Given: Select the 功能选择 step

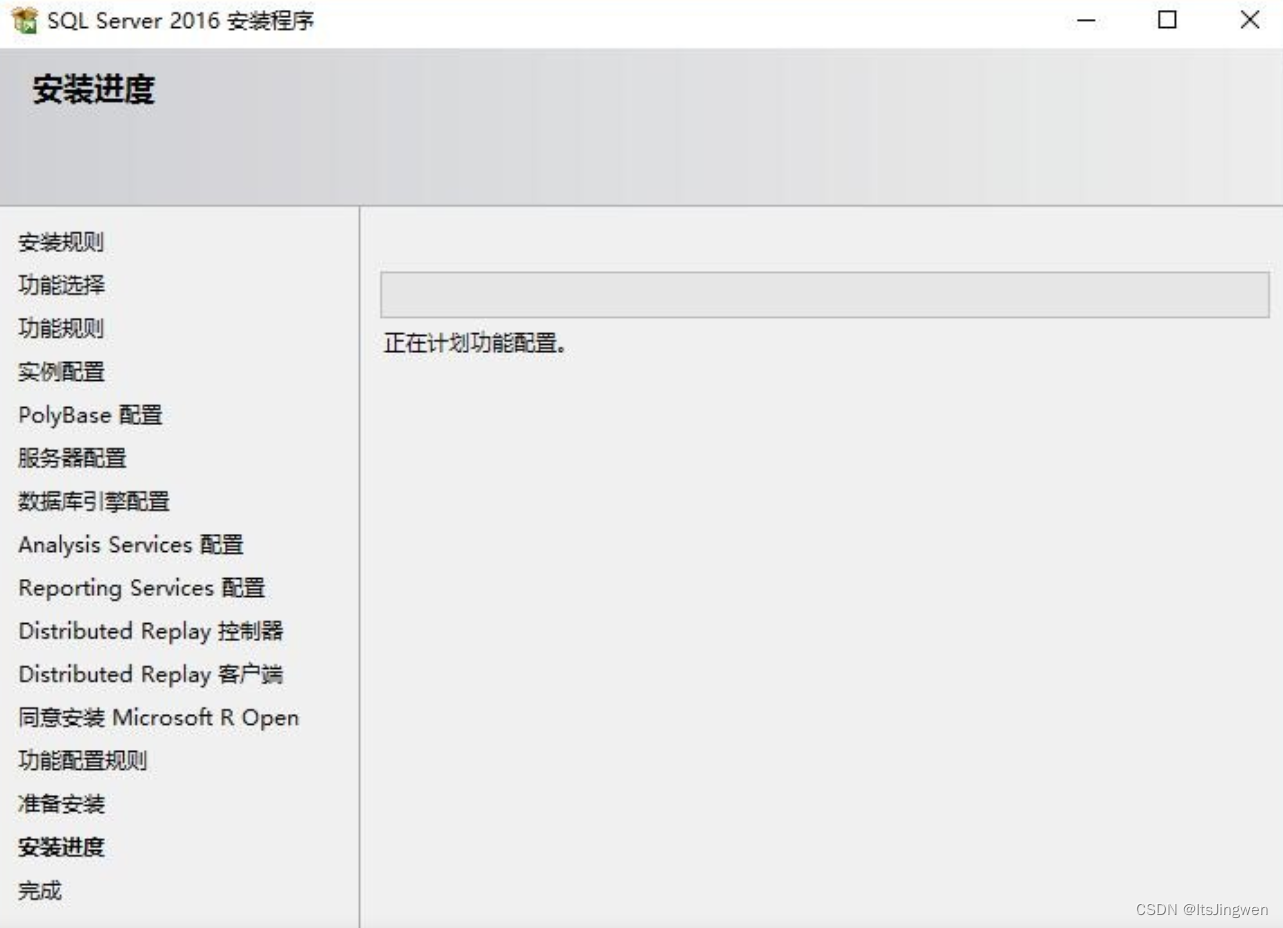Looking at the screenshot, I should coord(61,285).
